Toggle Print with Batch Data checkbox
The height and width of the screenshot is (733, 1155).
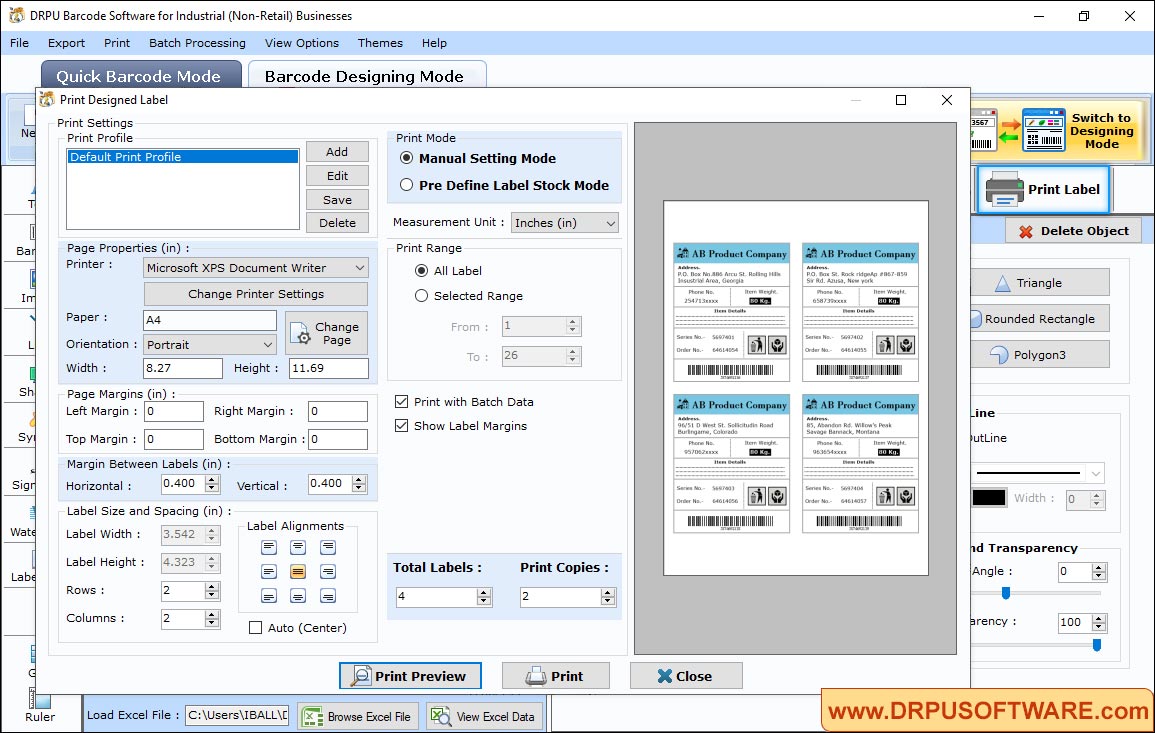tap(401, 401)
